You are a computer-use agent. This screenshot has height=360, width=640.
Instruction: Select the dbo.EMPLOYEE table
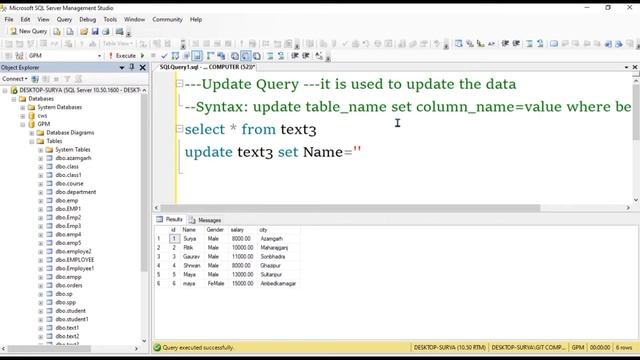pos(75,260)
